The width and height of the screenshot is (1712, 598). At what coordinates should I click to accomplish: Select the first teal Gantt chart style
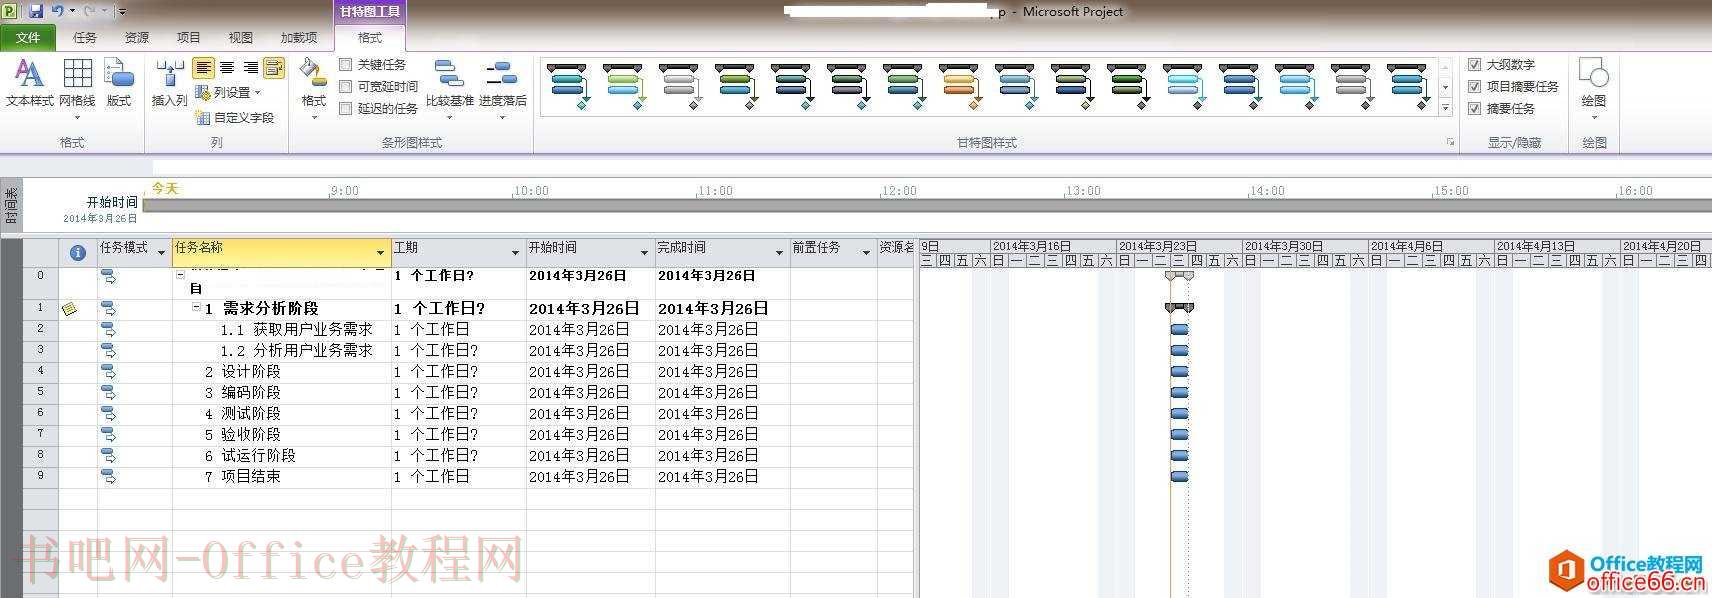(567, 87)
